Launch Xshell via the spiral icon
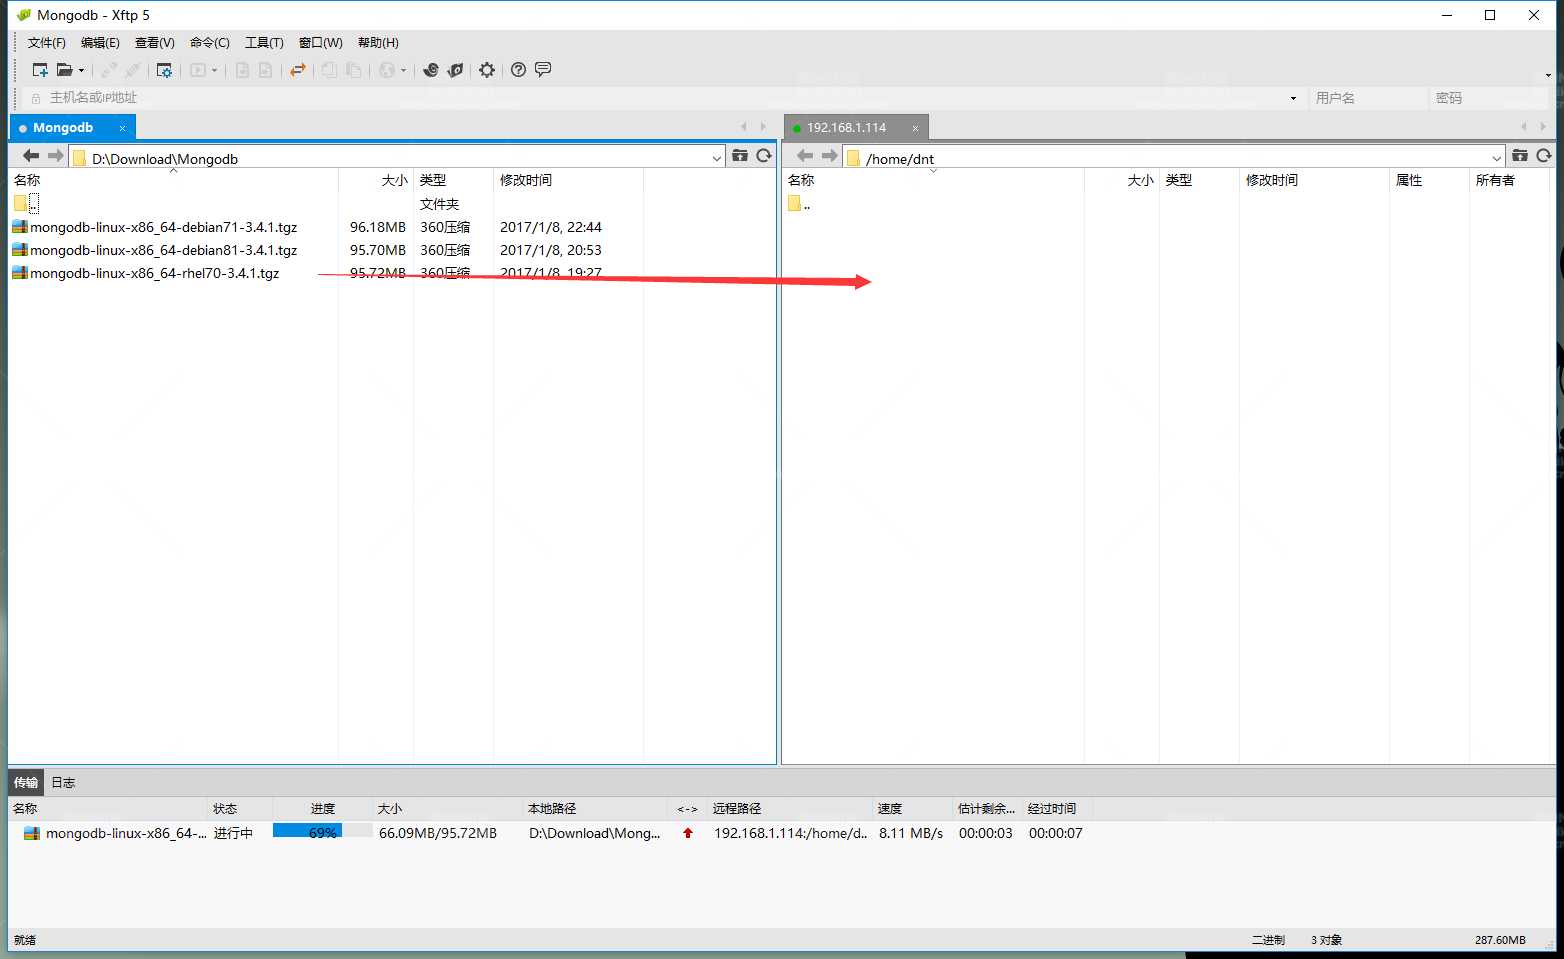 (x=431, y=70)
